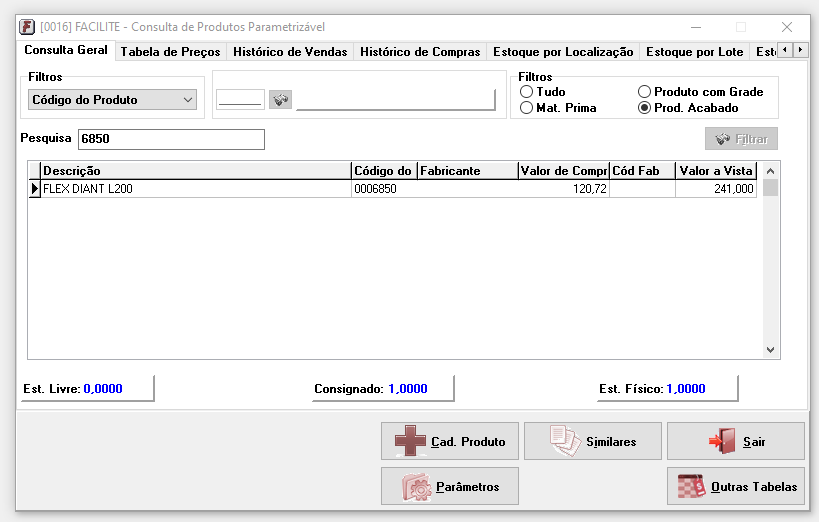Screen dimensions: 819x522
Task: Click the Est. Físico 1,0000 value
Action: click(686, 389)
